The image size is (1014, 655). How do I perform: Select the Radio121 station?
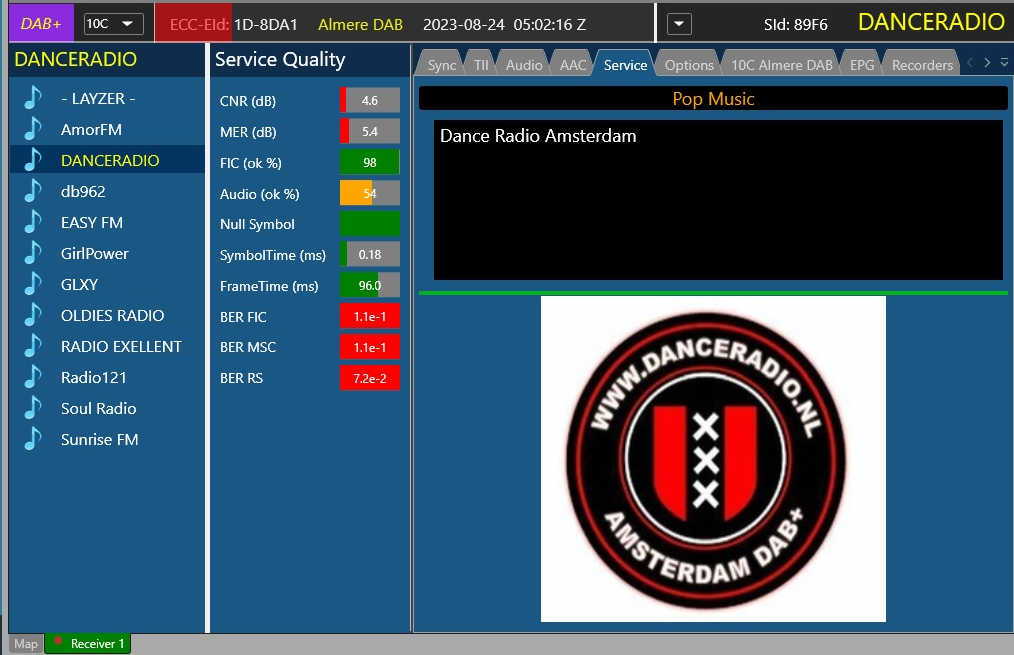coord(107,378)
